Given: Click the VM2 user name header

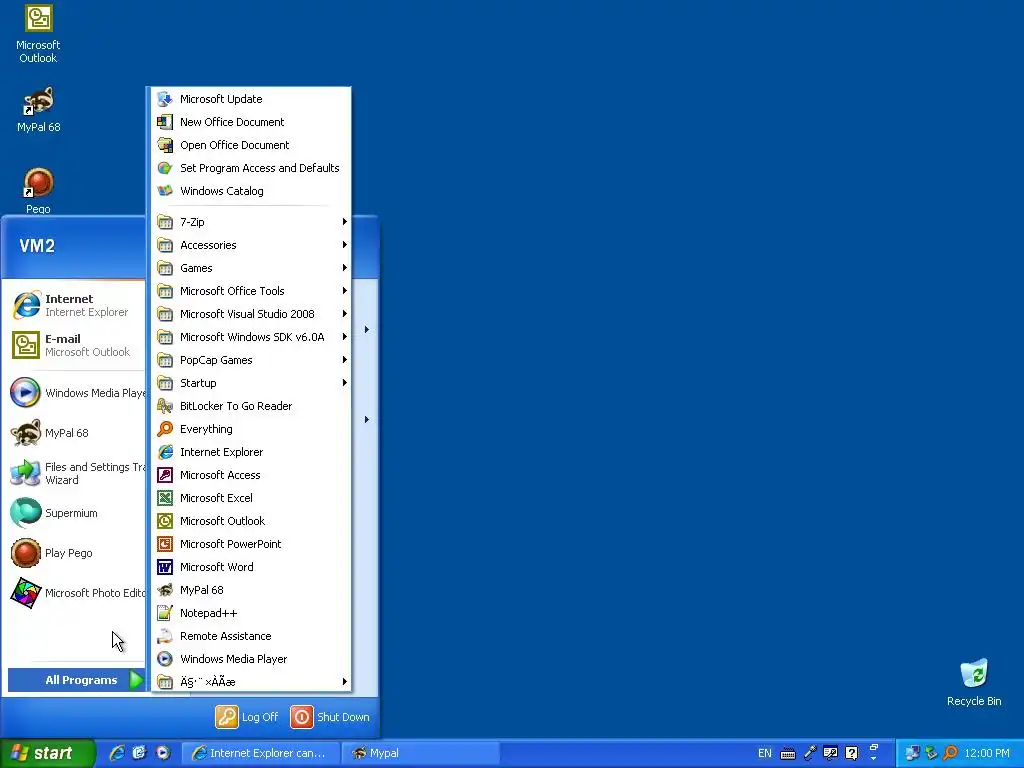Looking at the screenshot, I should click(x=37, y=246).
